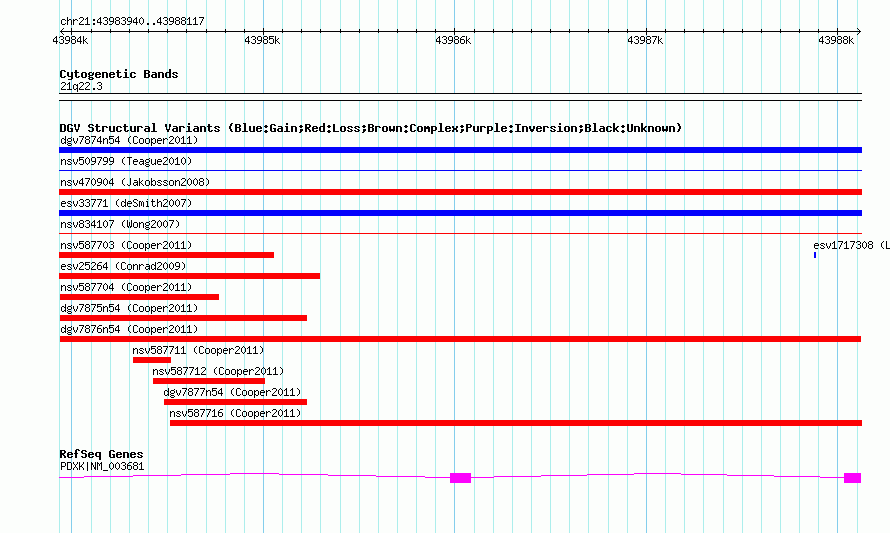The width and height of the screenshot is (890, 533).
Task: Click the PDXK|NM_003681 gene label
Action: click(x=102, y=467)
